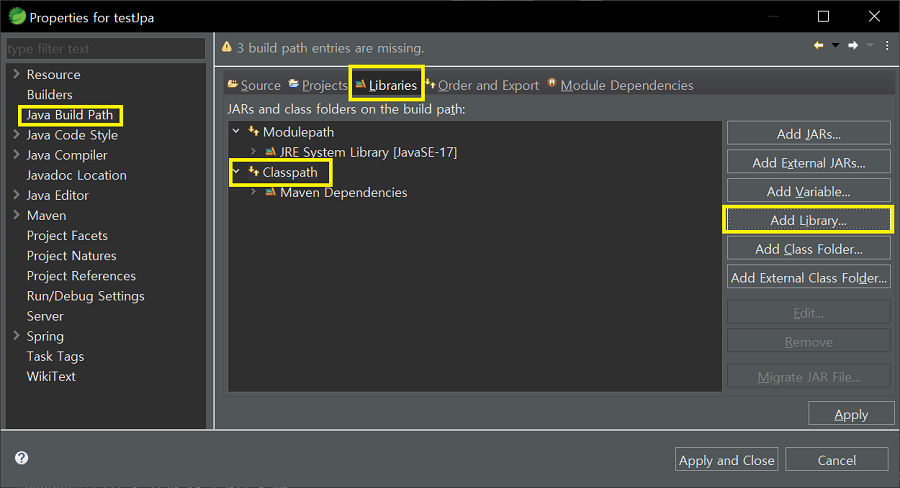This screenshot has width=900, height=488.
Task: Focus the type filter text field
Action: (105, 49)
